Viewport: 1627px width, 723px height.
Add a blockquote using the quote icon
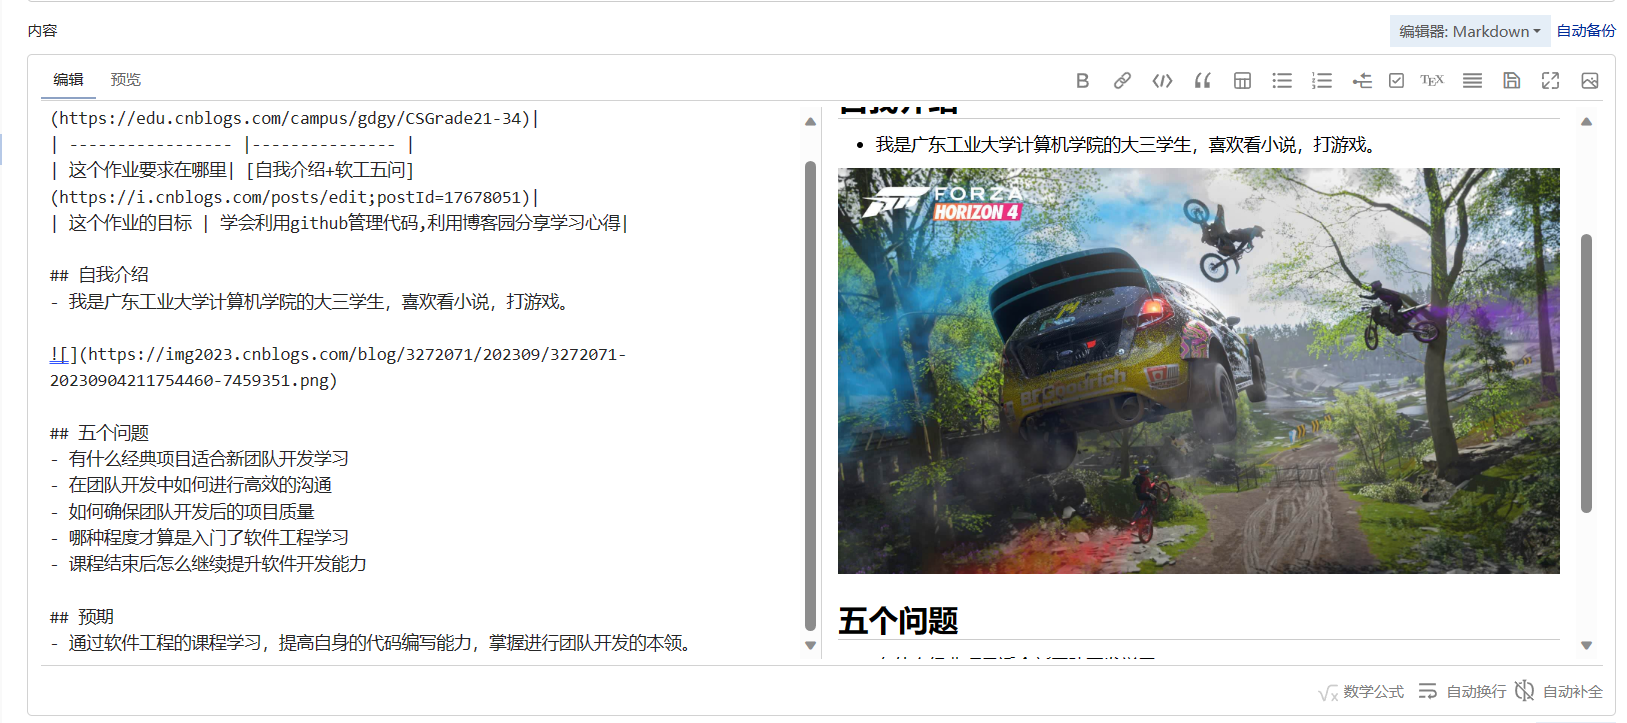click(1202, 81)
